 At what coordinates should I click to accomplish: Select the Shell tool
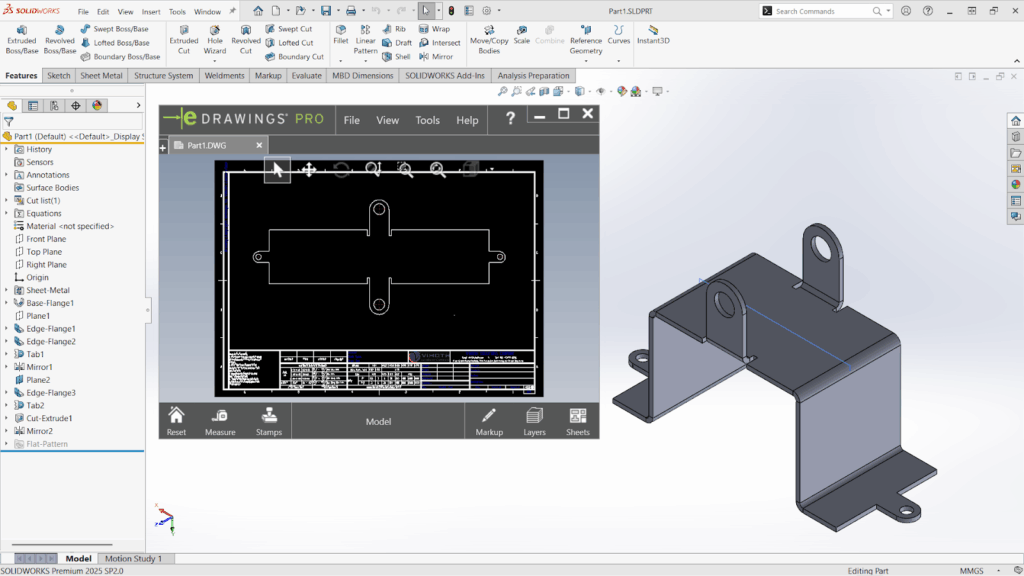coord(396,56)
